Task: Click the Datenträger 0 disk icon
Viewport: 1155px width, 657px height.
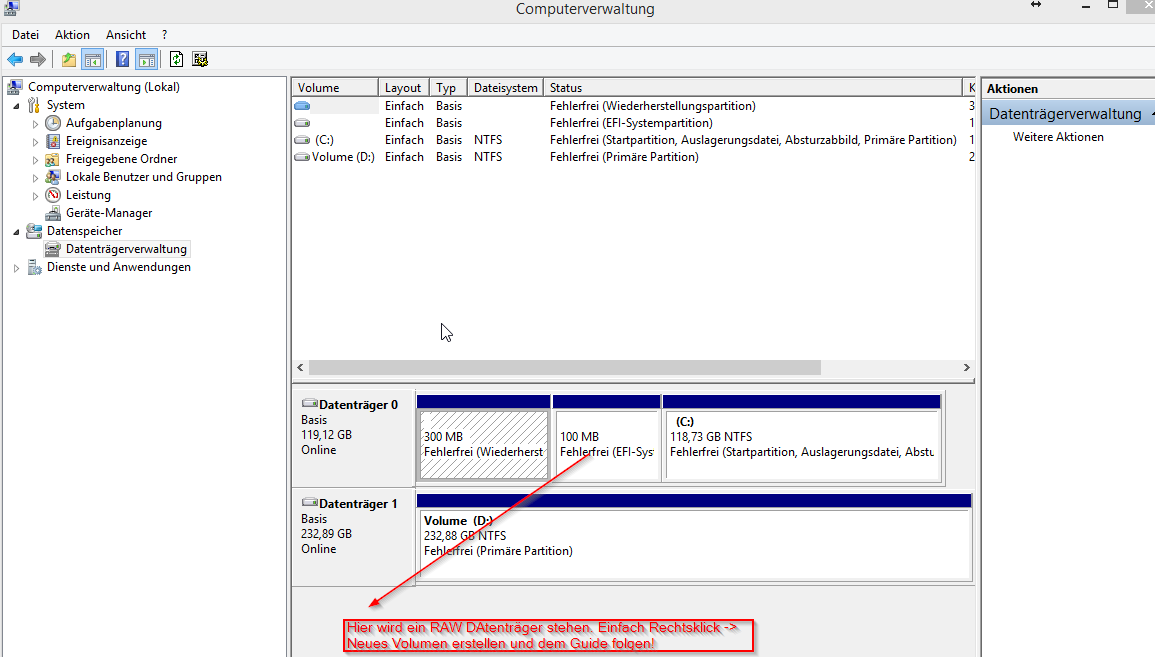Action: click(309, 404)
